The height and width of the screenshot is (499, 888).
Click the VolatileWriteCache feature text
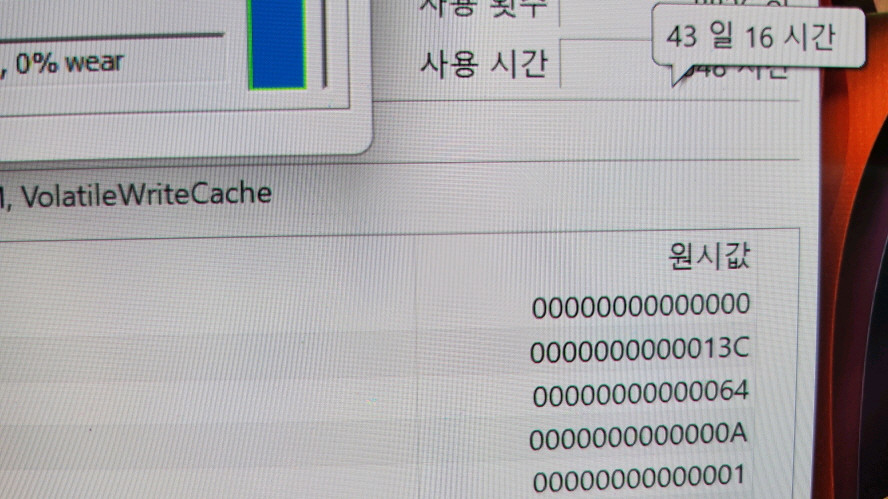tap(146, 195)
